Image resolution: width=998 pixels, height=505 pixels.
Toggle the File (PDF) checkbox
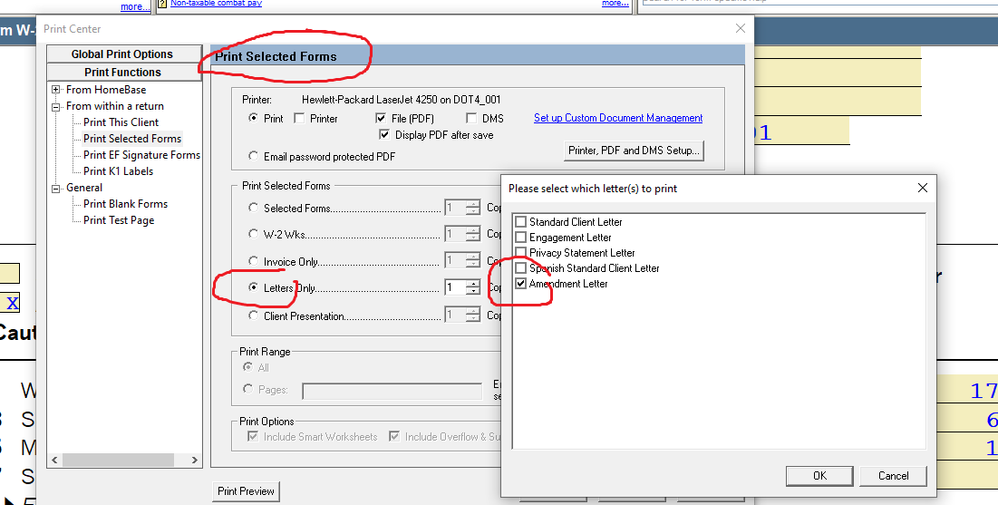pos(382,119)
